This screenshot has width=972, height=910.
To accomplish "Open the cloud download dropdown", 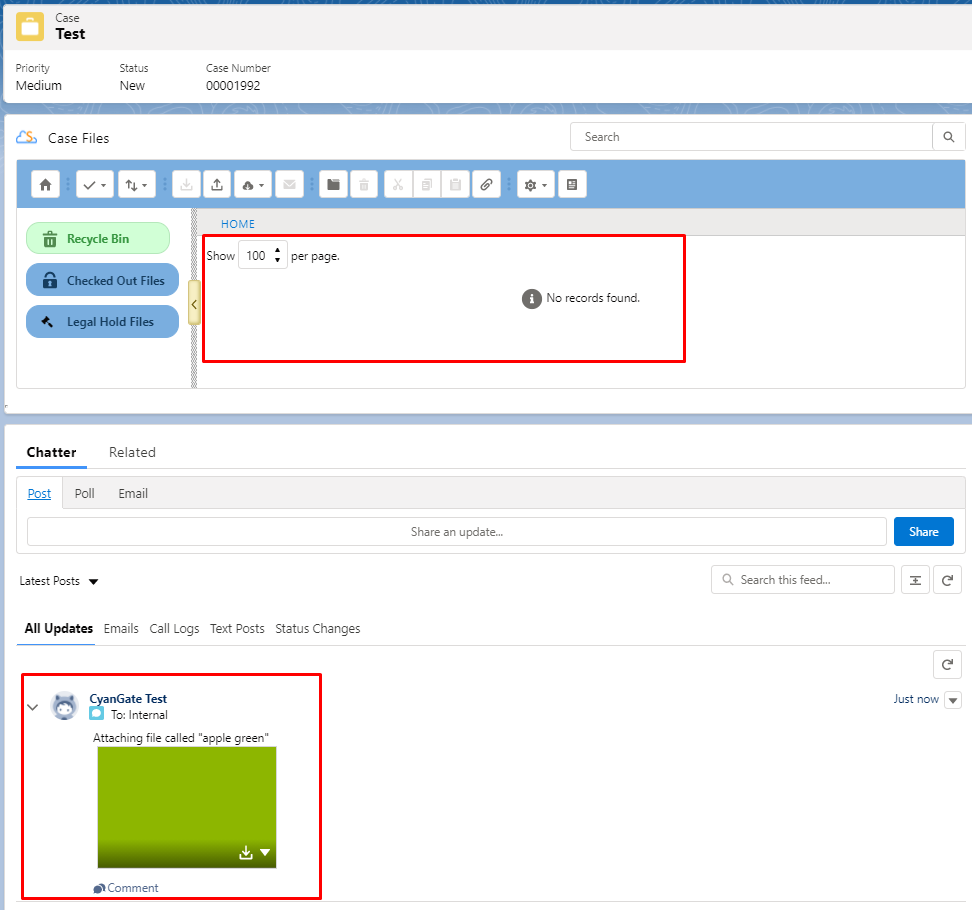I will point(252,185).
